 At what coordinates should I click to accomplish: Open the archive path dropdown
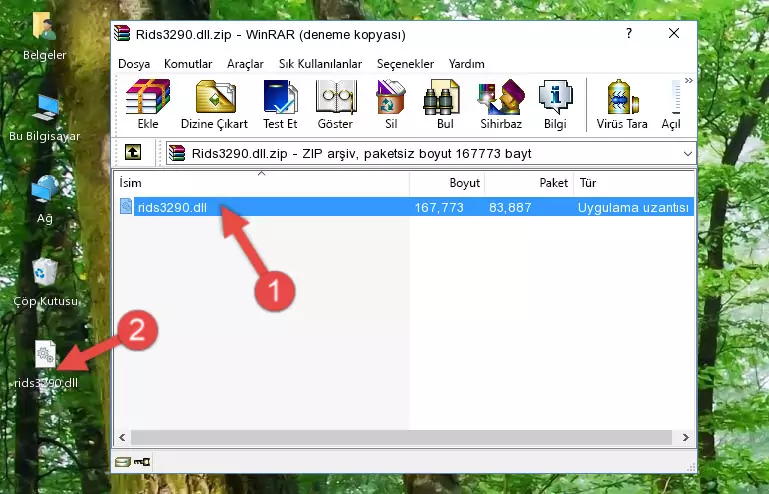click(x=688, y=154)
